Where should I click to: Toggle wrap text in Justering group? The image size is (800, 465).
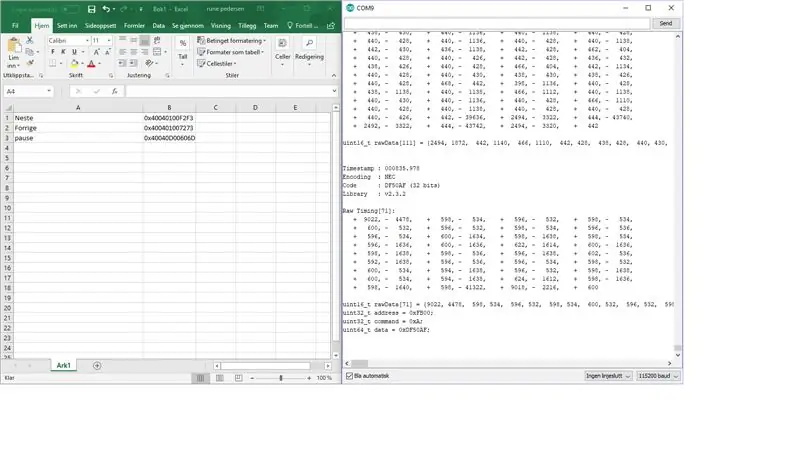157,40
